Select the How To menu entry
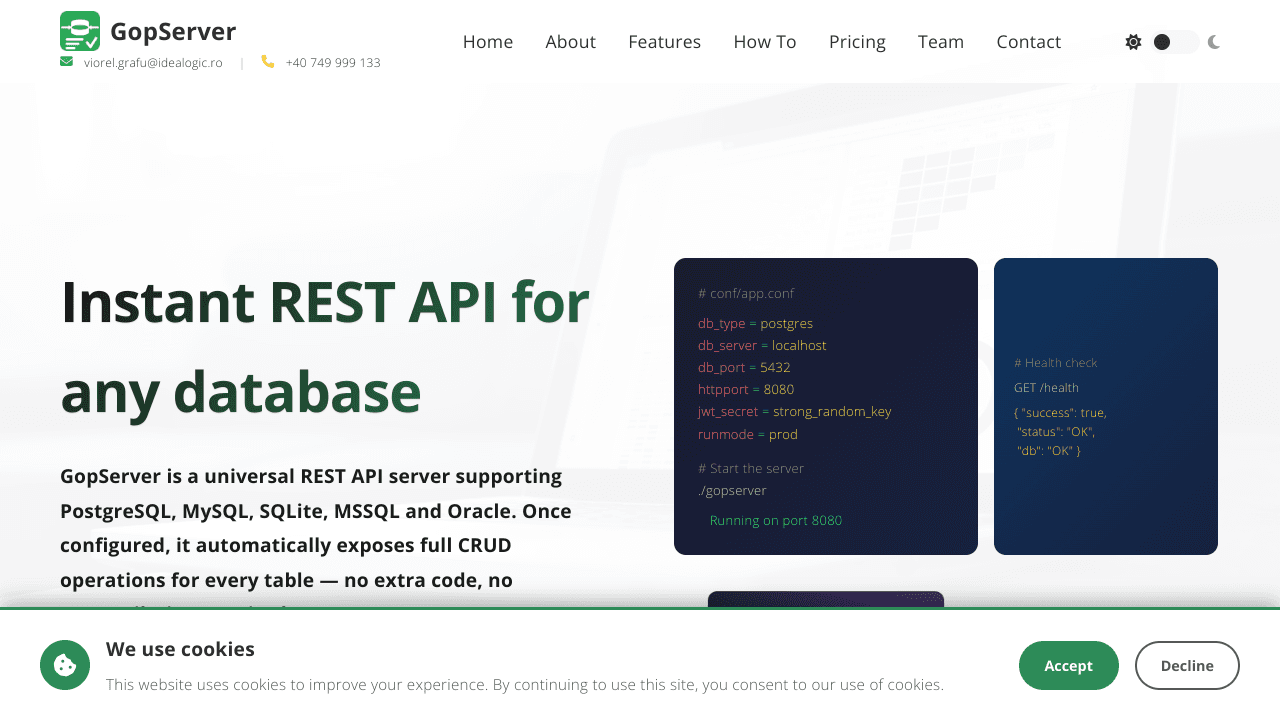1280x720 pixels. [765, 41]
